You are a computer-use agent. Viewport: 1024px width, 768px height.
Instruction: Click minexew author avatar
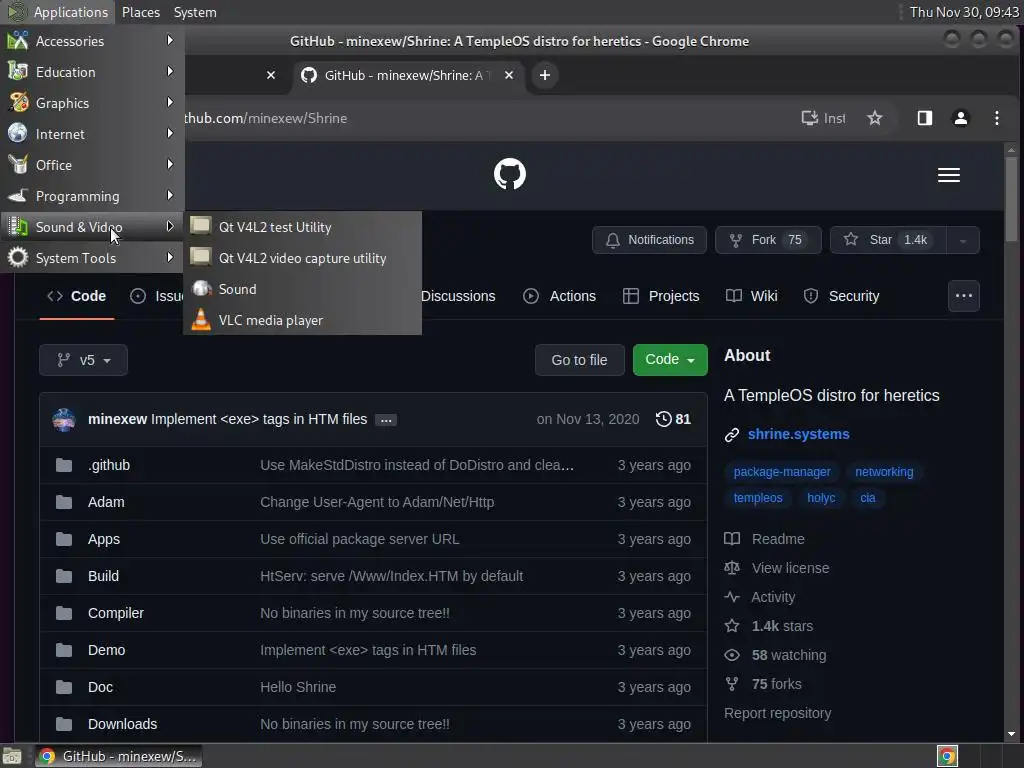coord(64,419)
